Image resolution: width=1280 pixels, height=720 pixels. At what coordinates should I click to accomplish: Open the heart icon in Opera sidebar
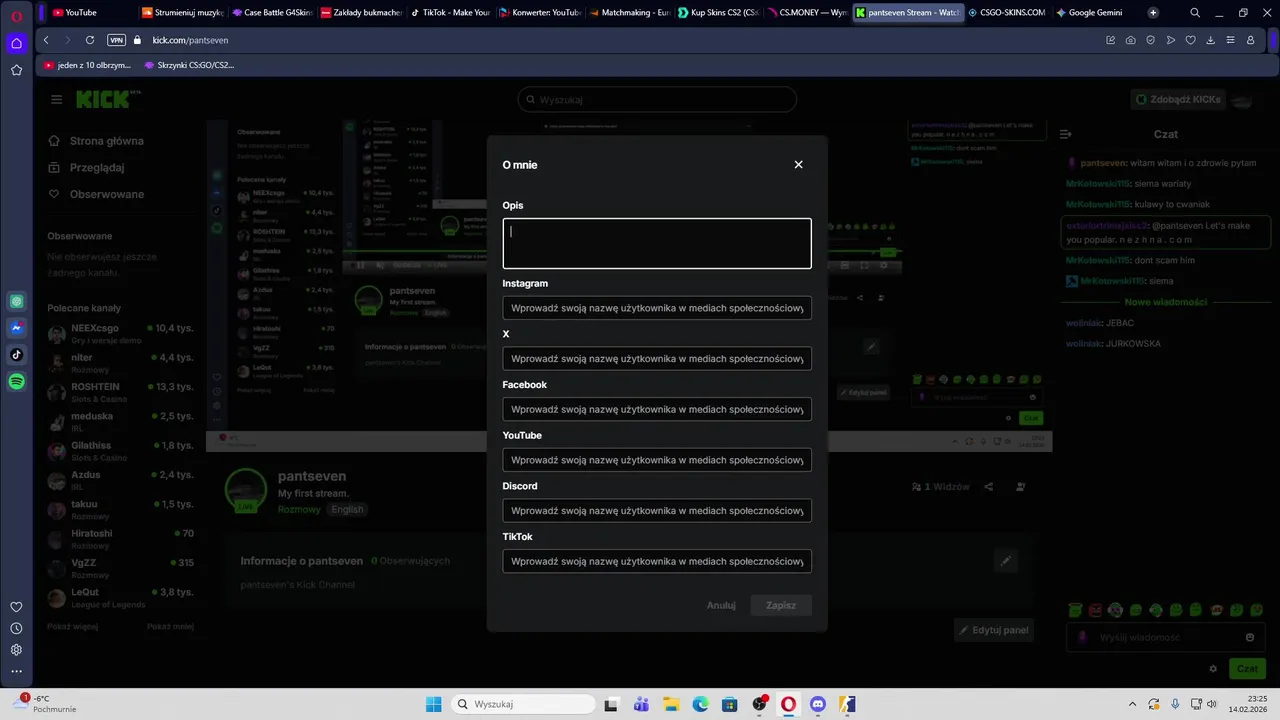[x=16, y=607]
